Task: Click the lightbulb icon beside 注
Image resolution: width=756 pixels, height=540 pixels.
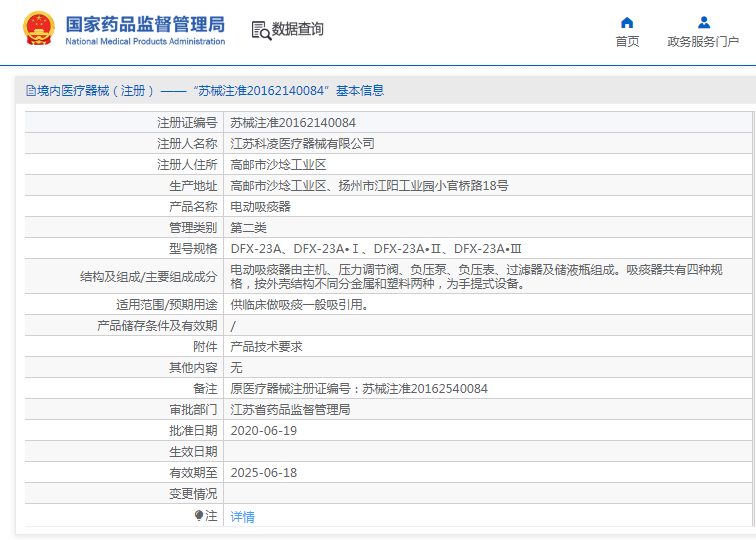Action: tap(199, 516)
